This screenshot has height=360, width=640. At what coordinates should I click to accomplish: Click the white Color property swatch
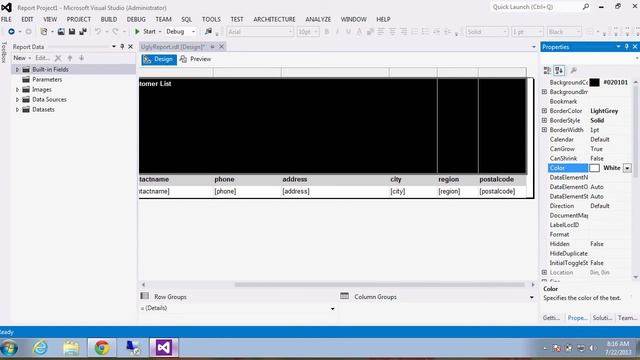tap(594, 168)
